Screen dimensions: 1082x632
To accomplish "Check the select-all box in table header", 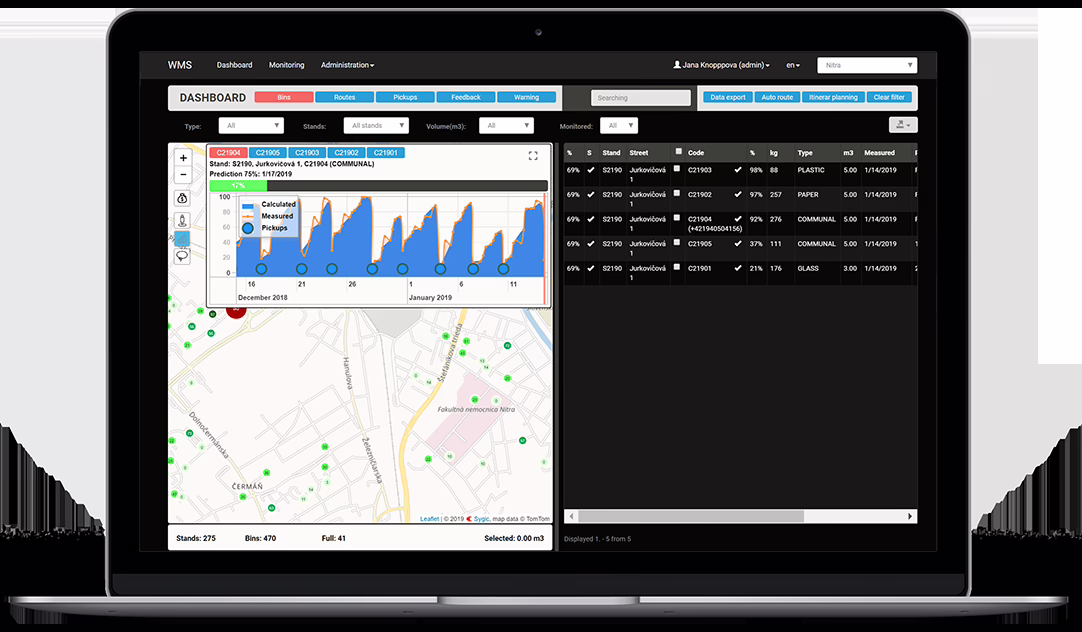I will click(679, 152).
